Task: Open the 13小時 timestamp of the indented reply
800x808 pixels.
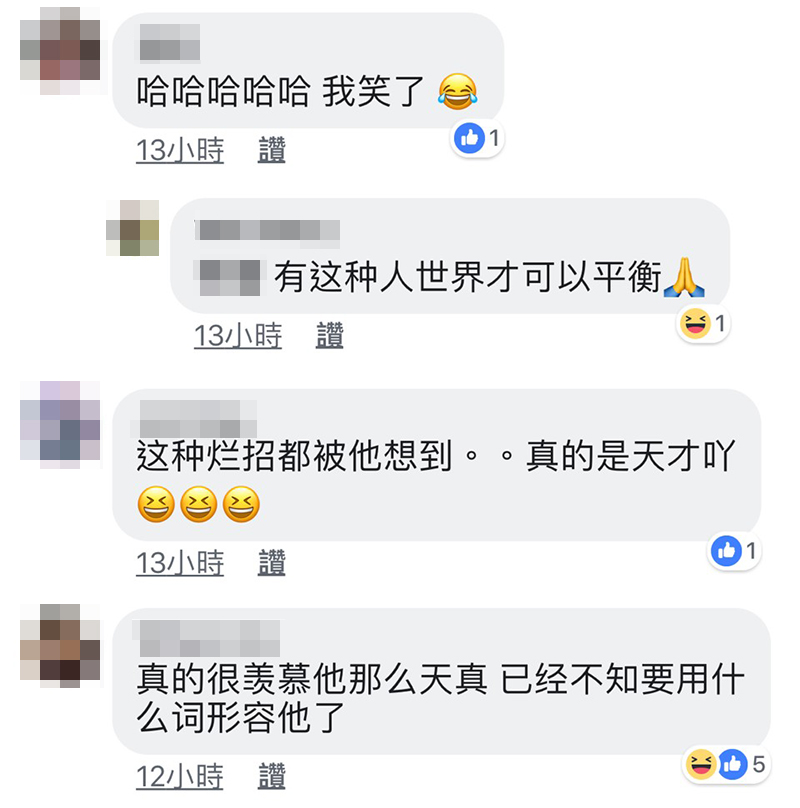Action: click(x=238, y=335)
